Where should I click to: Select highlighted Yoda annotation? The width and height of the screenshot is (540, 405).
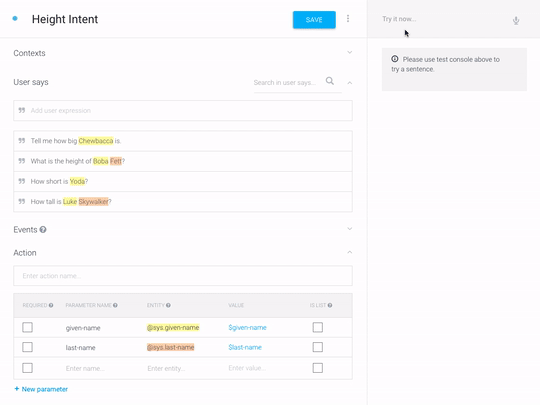77,181
